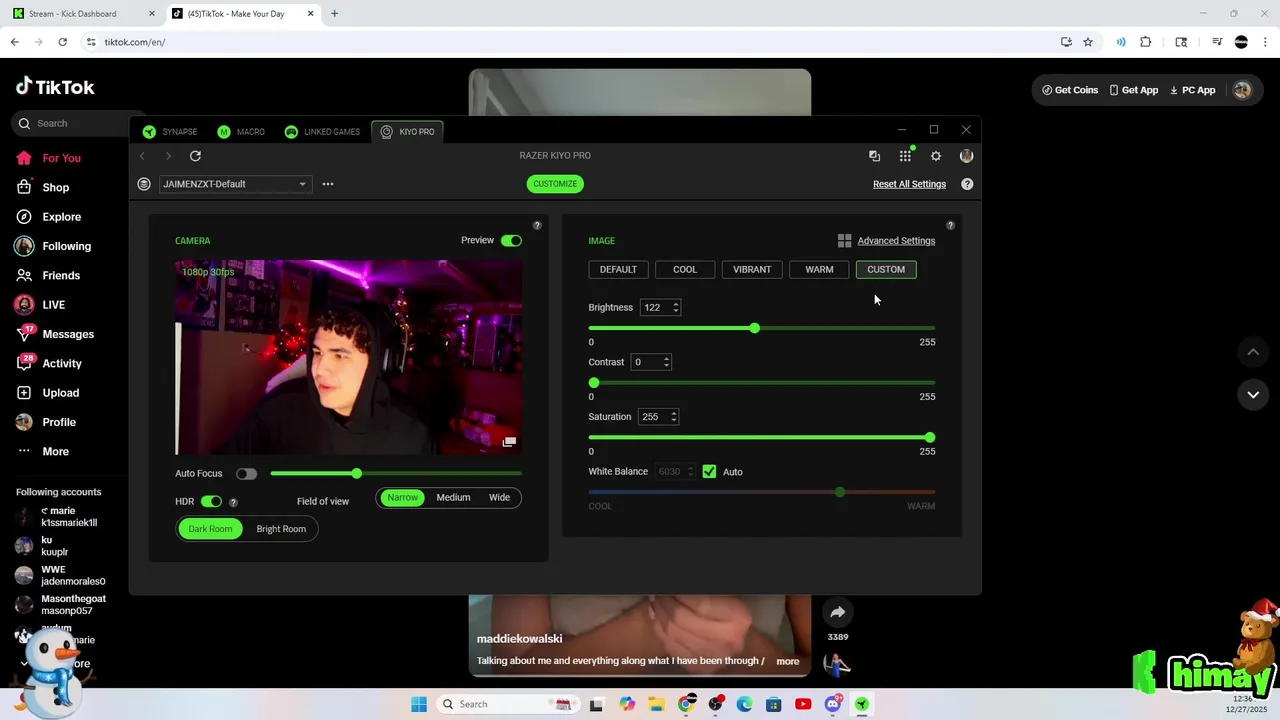The width and height of the screenshot is (1280, 720).
Task: Open the Image panel help icon
Action: tap(950, 226)
